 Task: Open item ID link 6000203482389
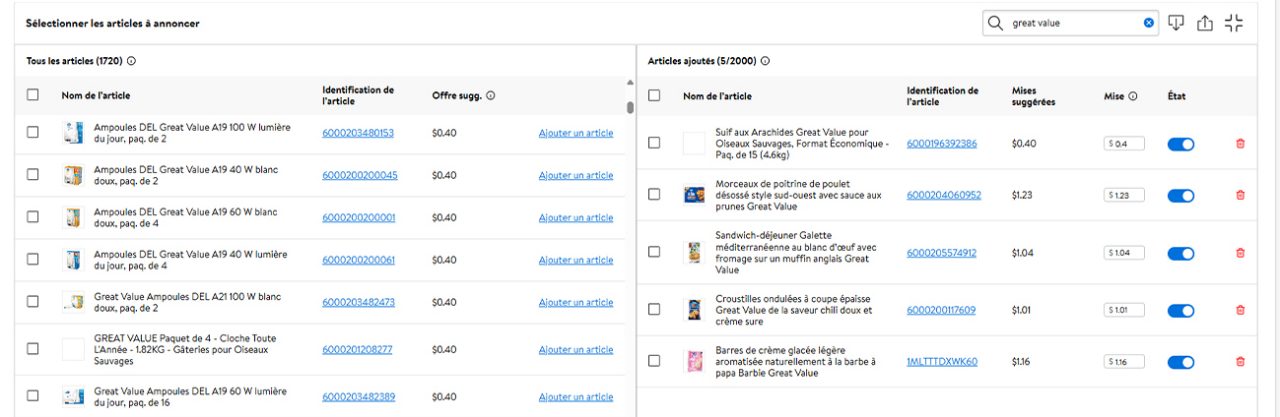pyautogui.click(x=359, y=397)
